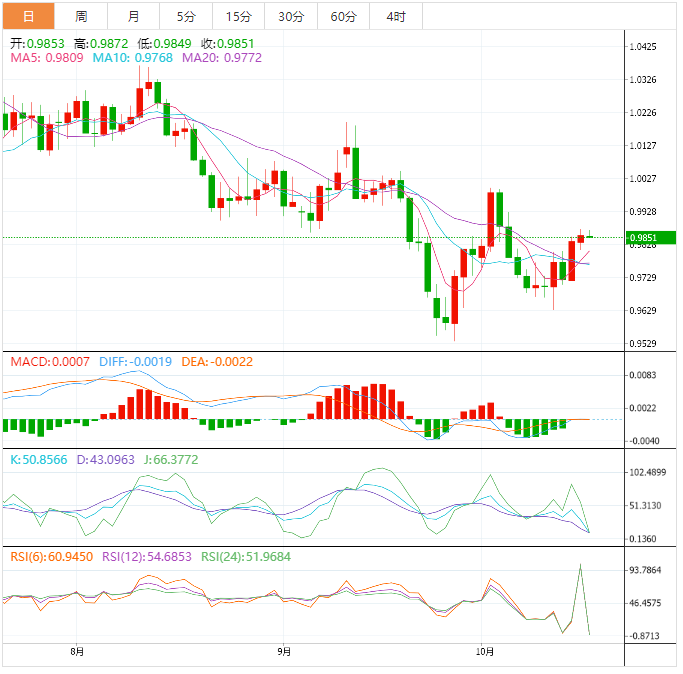Image resolution: width=683 pixels, height=674 pixels.
Task: Switch to the 月 monthly tab
Action: (x=133, y=17)
